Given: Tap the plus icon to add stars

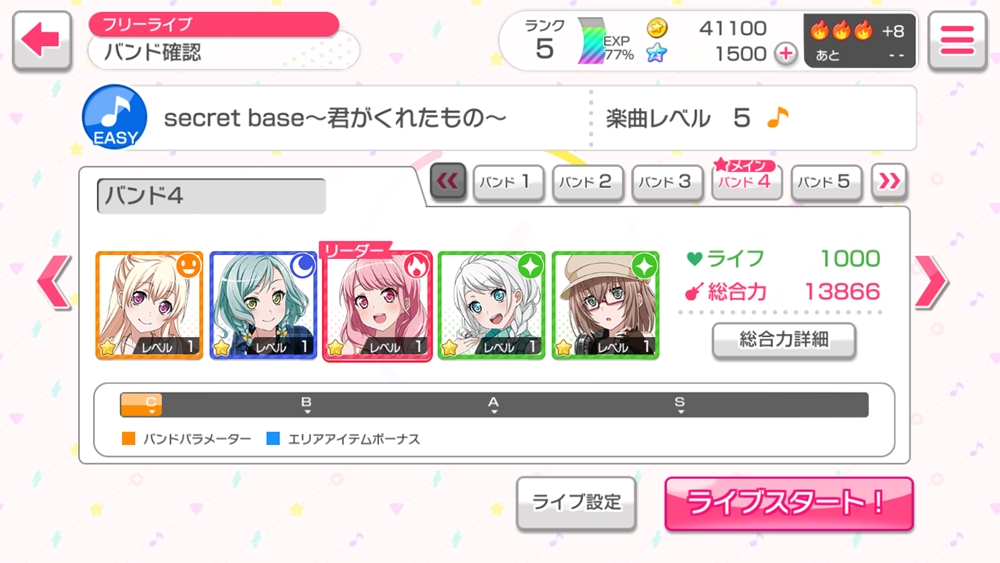Looking at the screenshot, I should [786, 54].
